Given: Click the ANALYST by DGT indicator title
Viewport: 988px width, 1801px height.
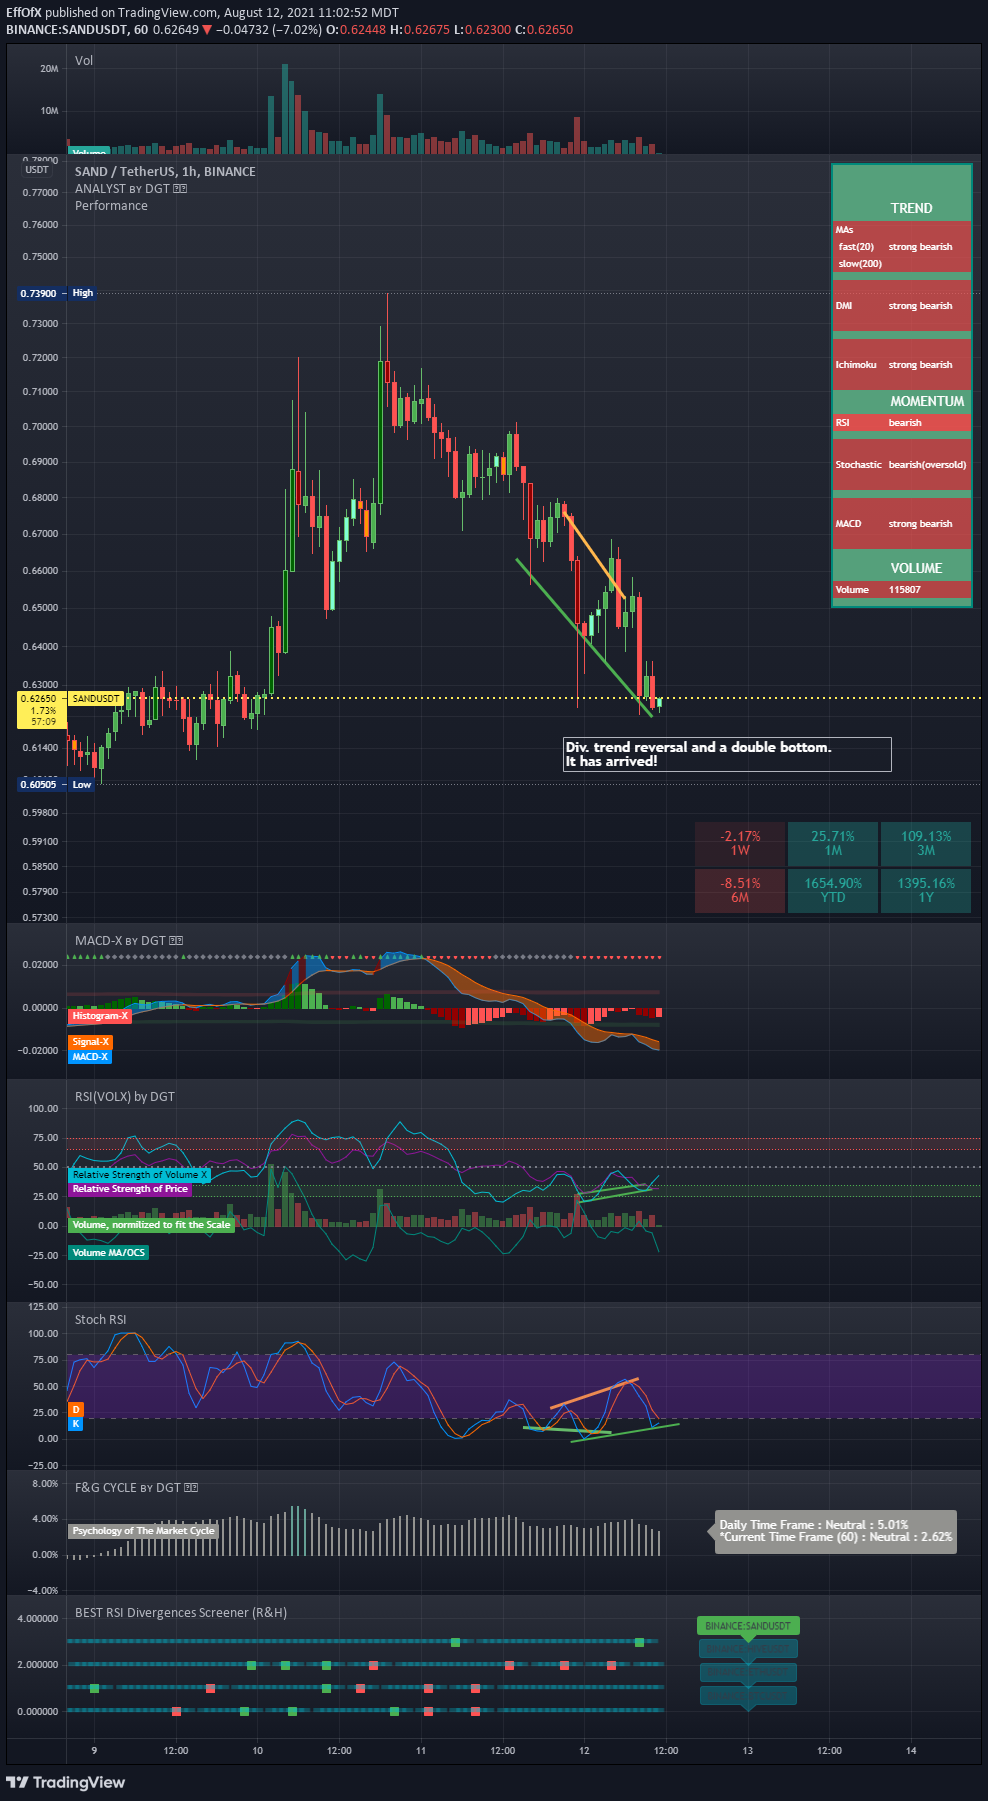Looking at the screenshot, I should 131,188.
